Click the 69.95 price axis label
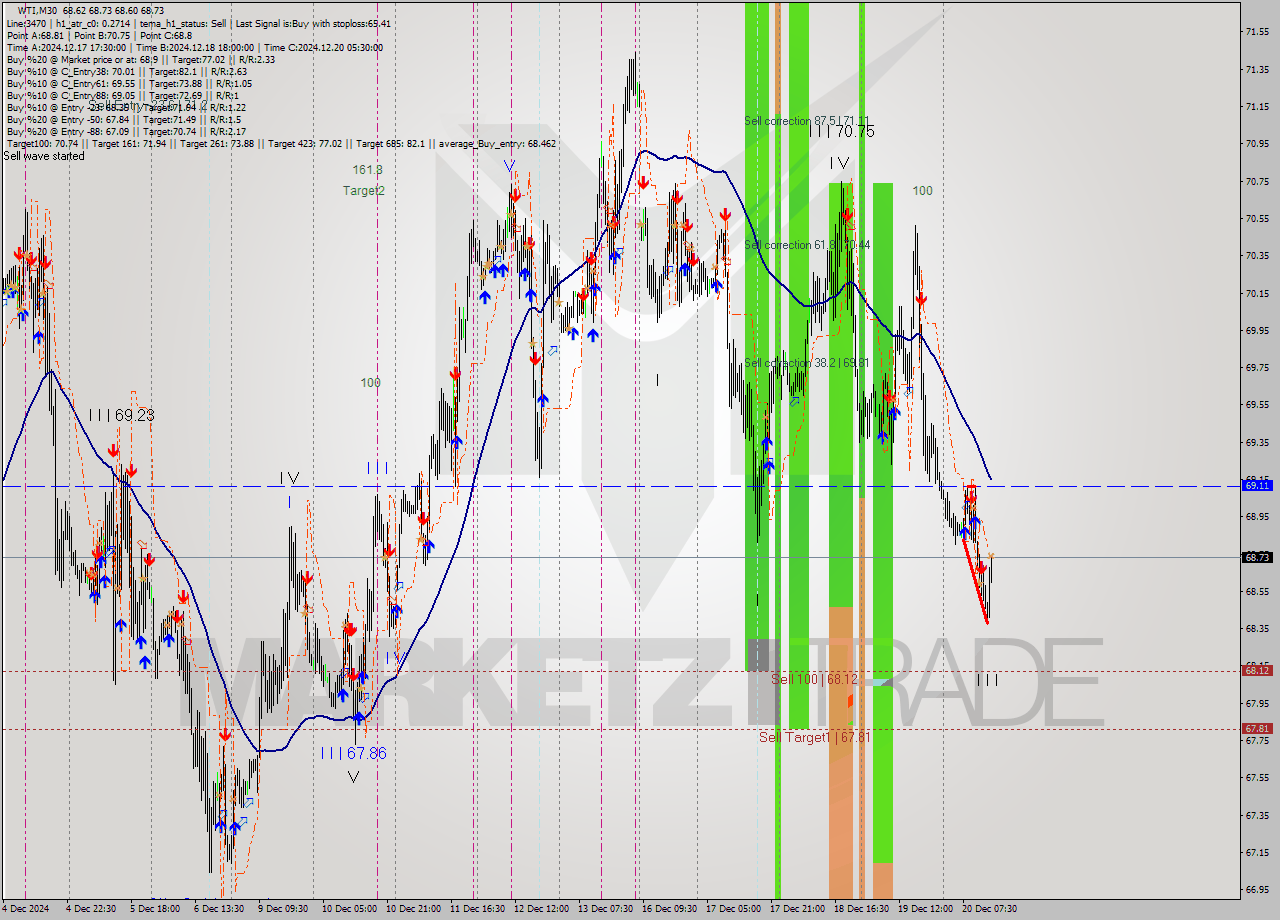 1257,330
